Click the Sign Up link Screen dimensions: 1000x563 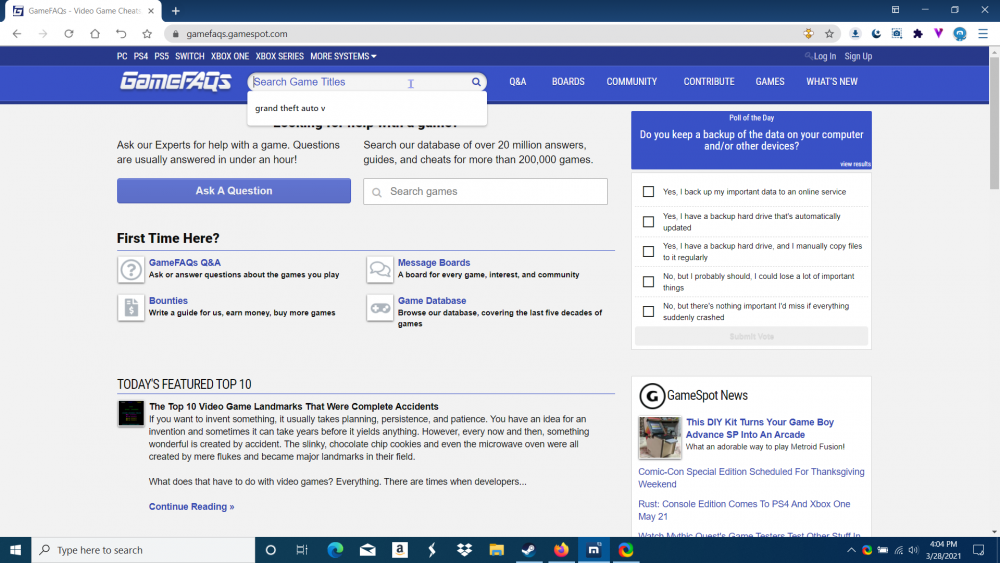(x=858, y=56)
